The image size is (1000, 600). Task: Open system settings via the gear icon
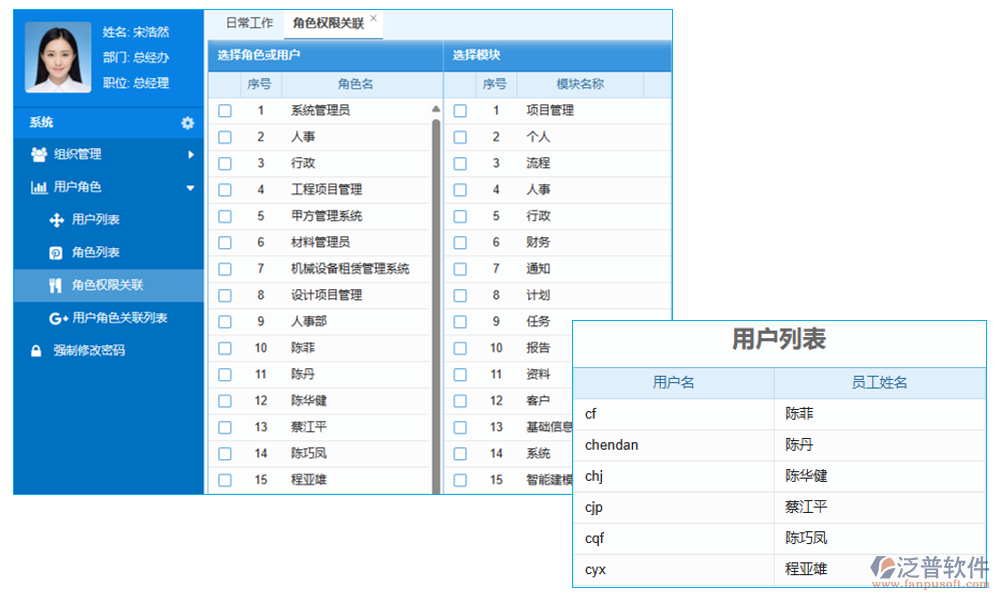click(x=187, y=122)
